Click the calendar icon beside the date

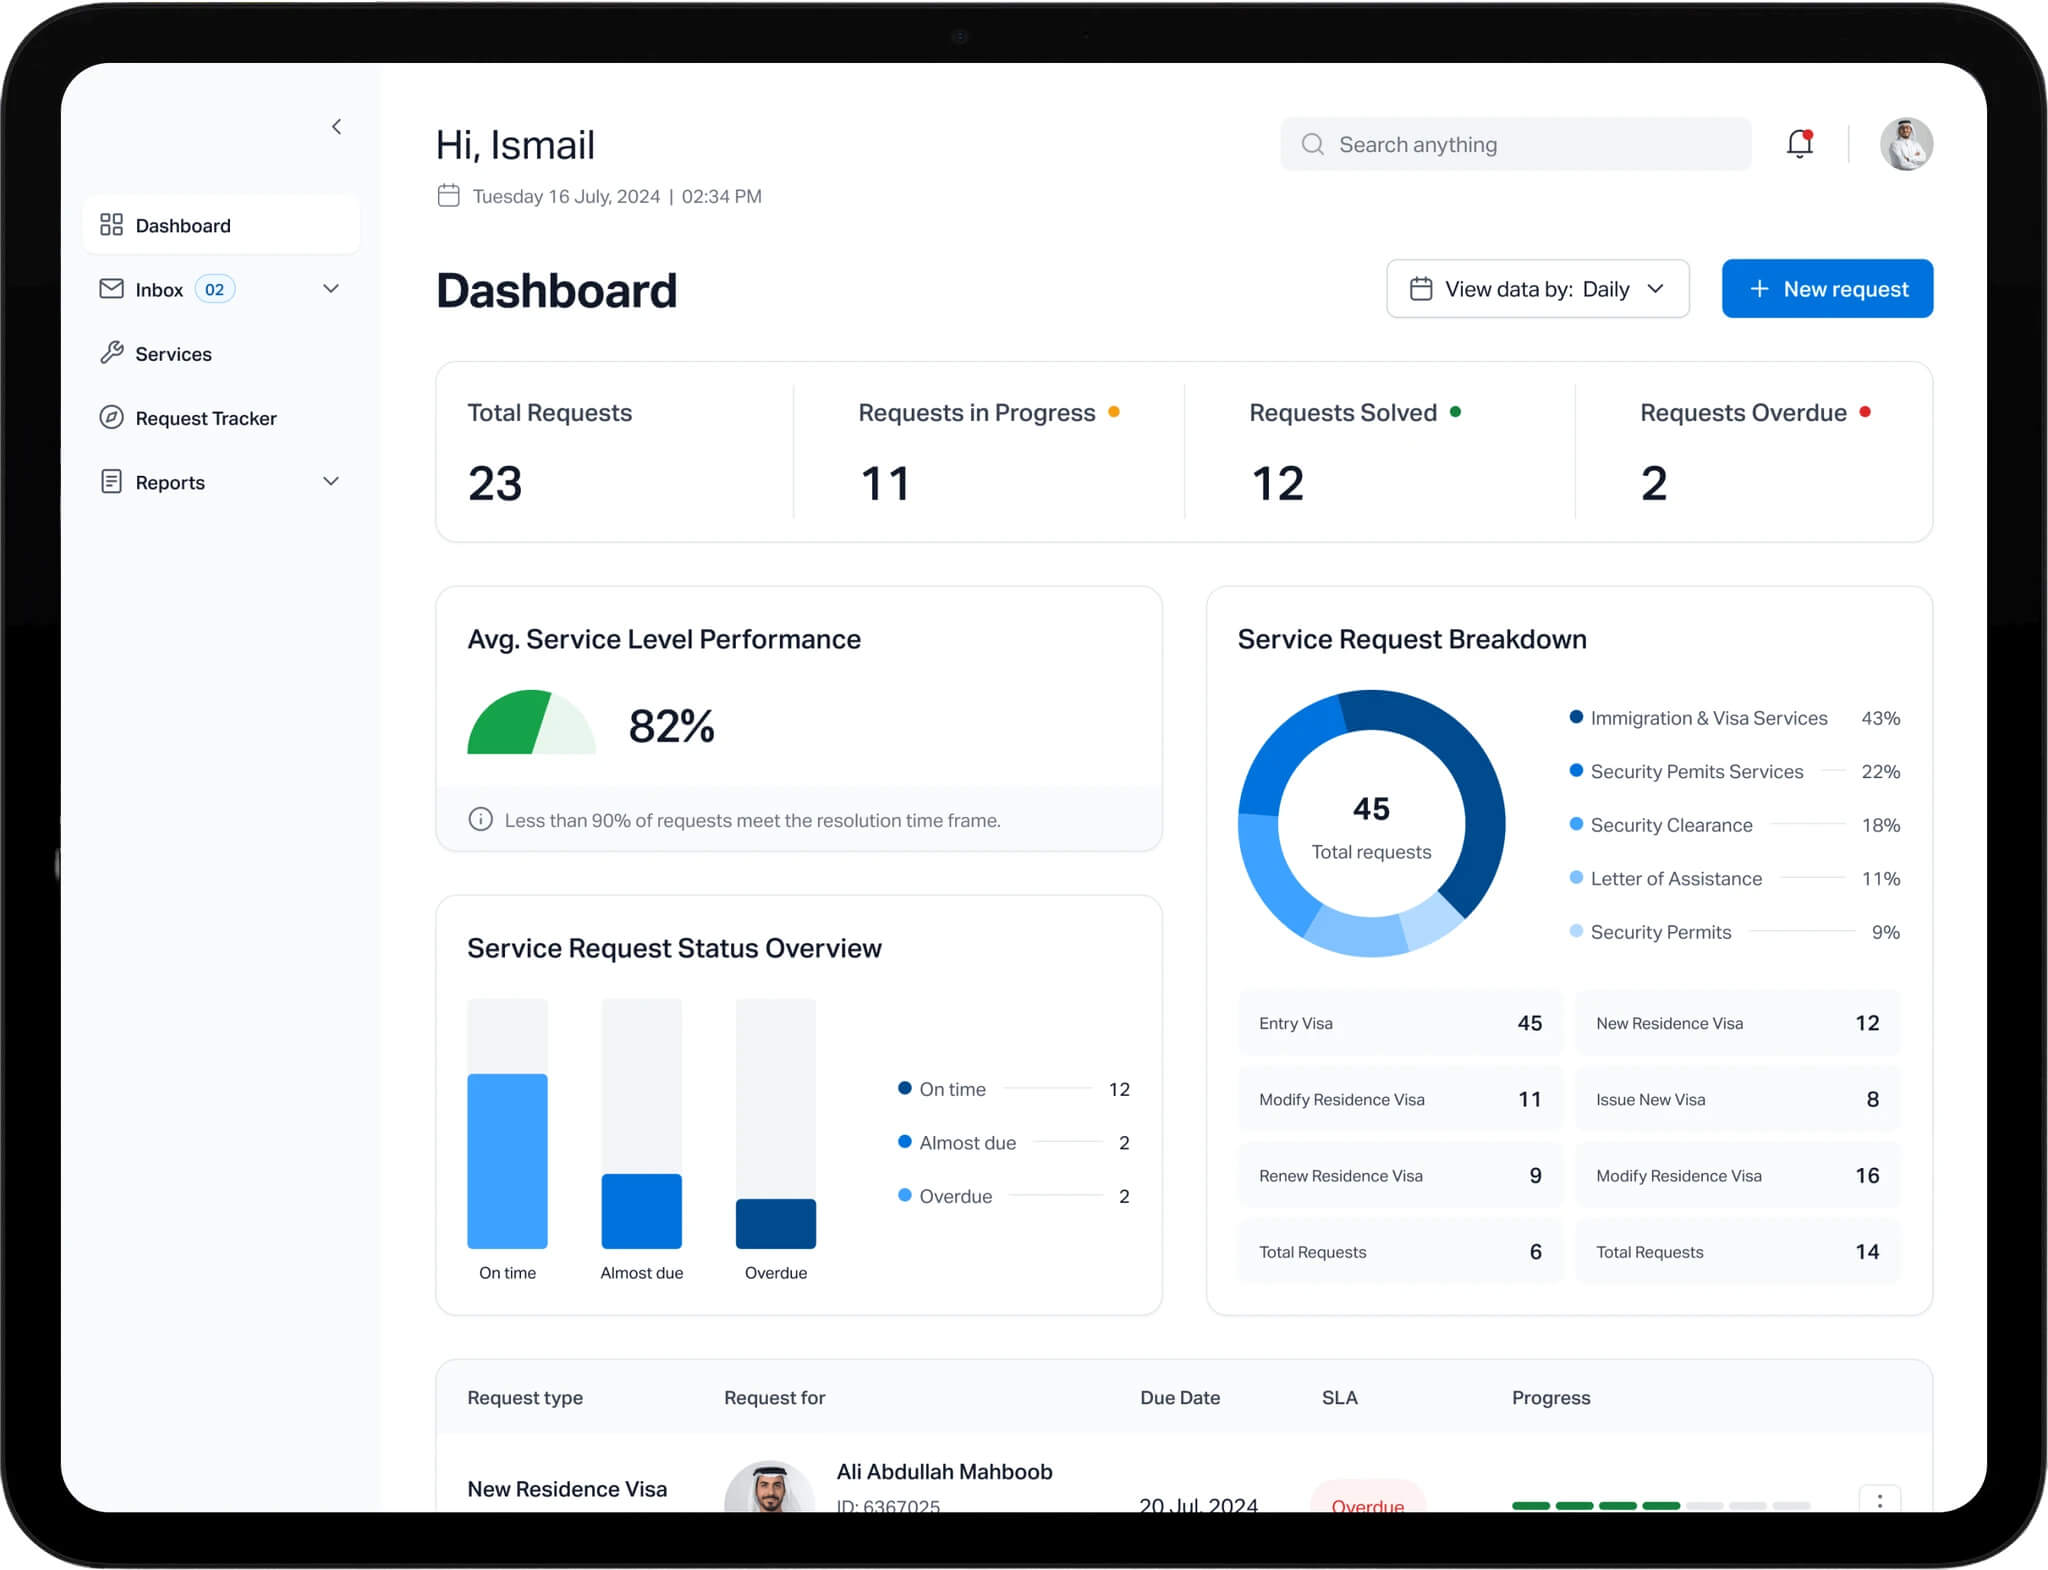(x=448, y=196)
